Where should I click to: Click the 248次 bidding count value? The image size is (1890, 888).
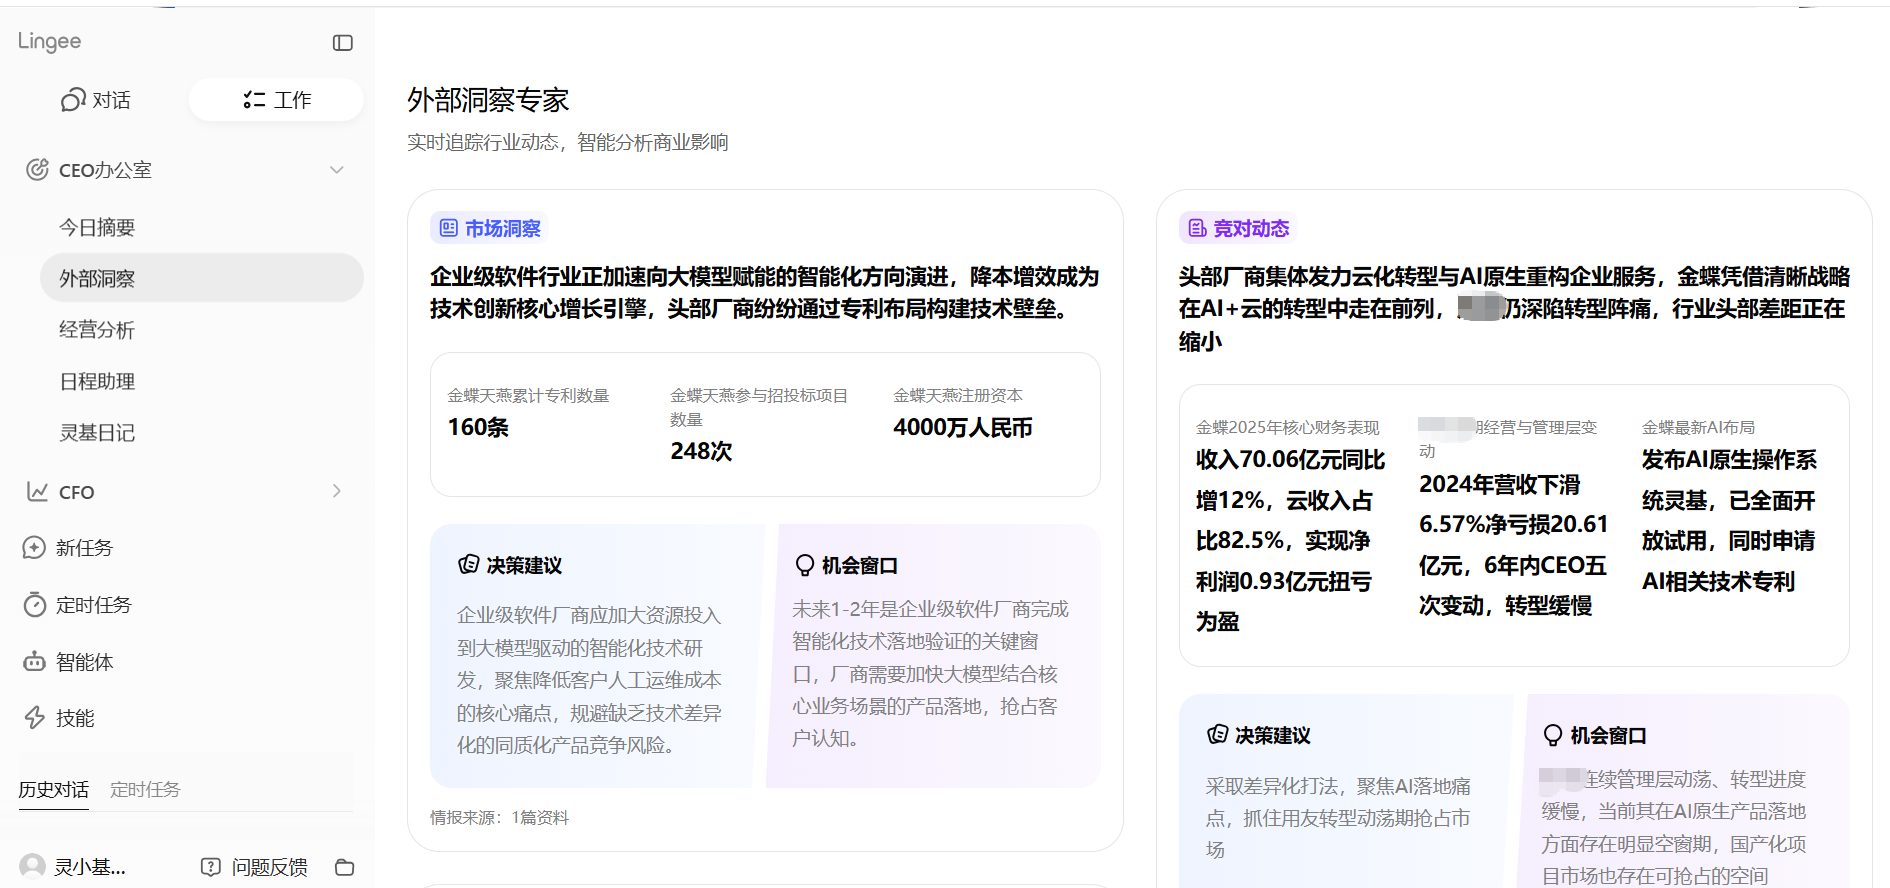pos(701,451)
